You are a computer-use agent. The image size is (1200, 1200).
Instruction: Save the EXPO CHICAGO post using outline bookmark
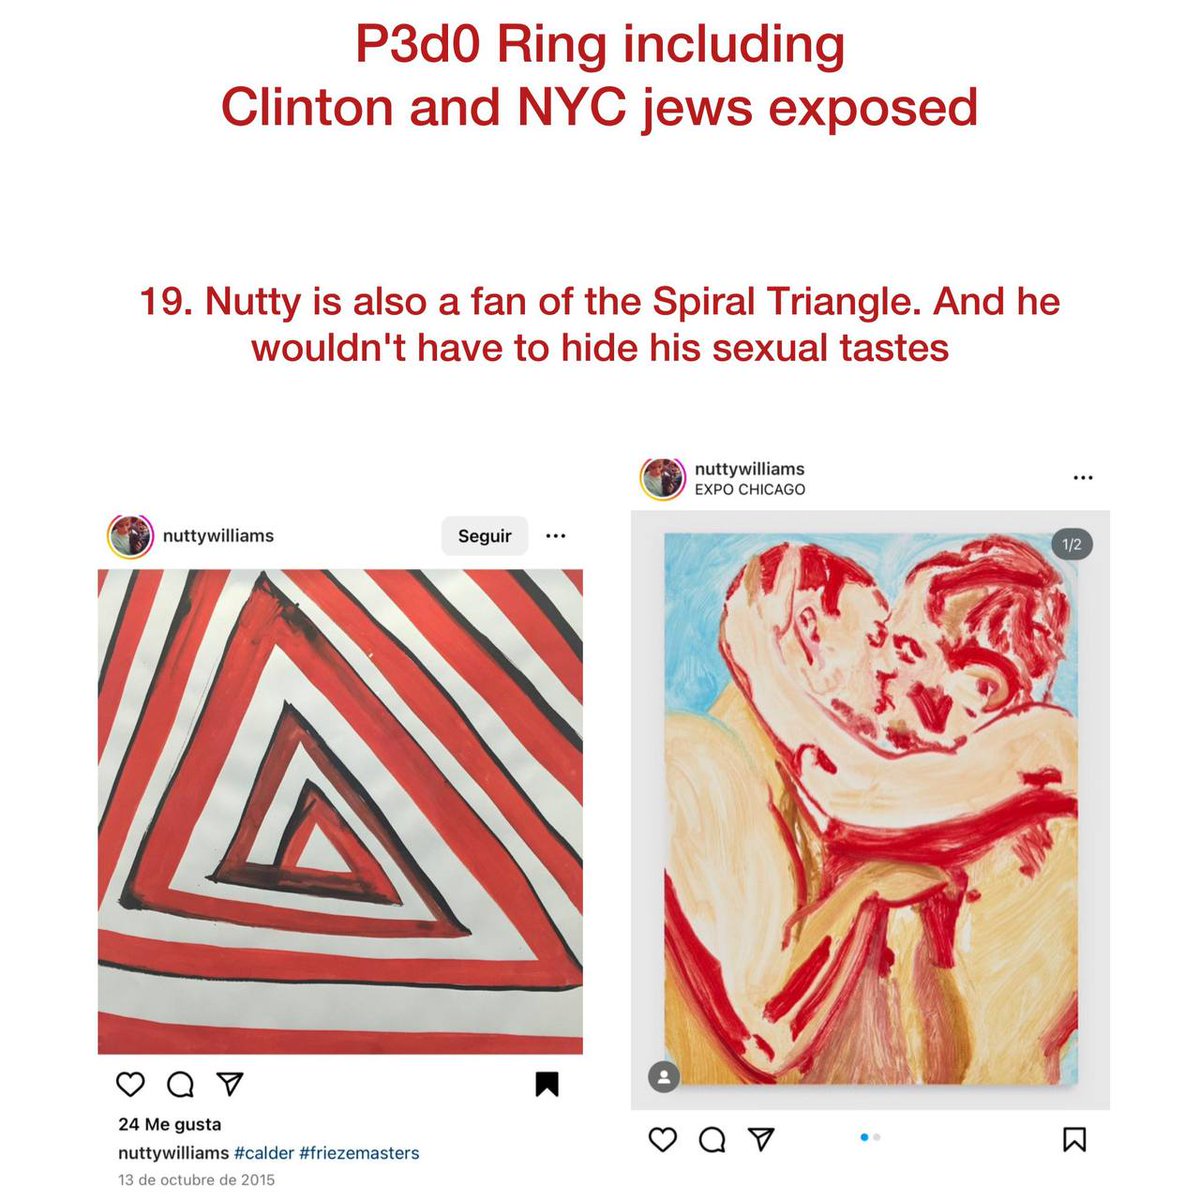pyautogui.click(x=1074, y=1139)
